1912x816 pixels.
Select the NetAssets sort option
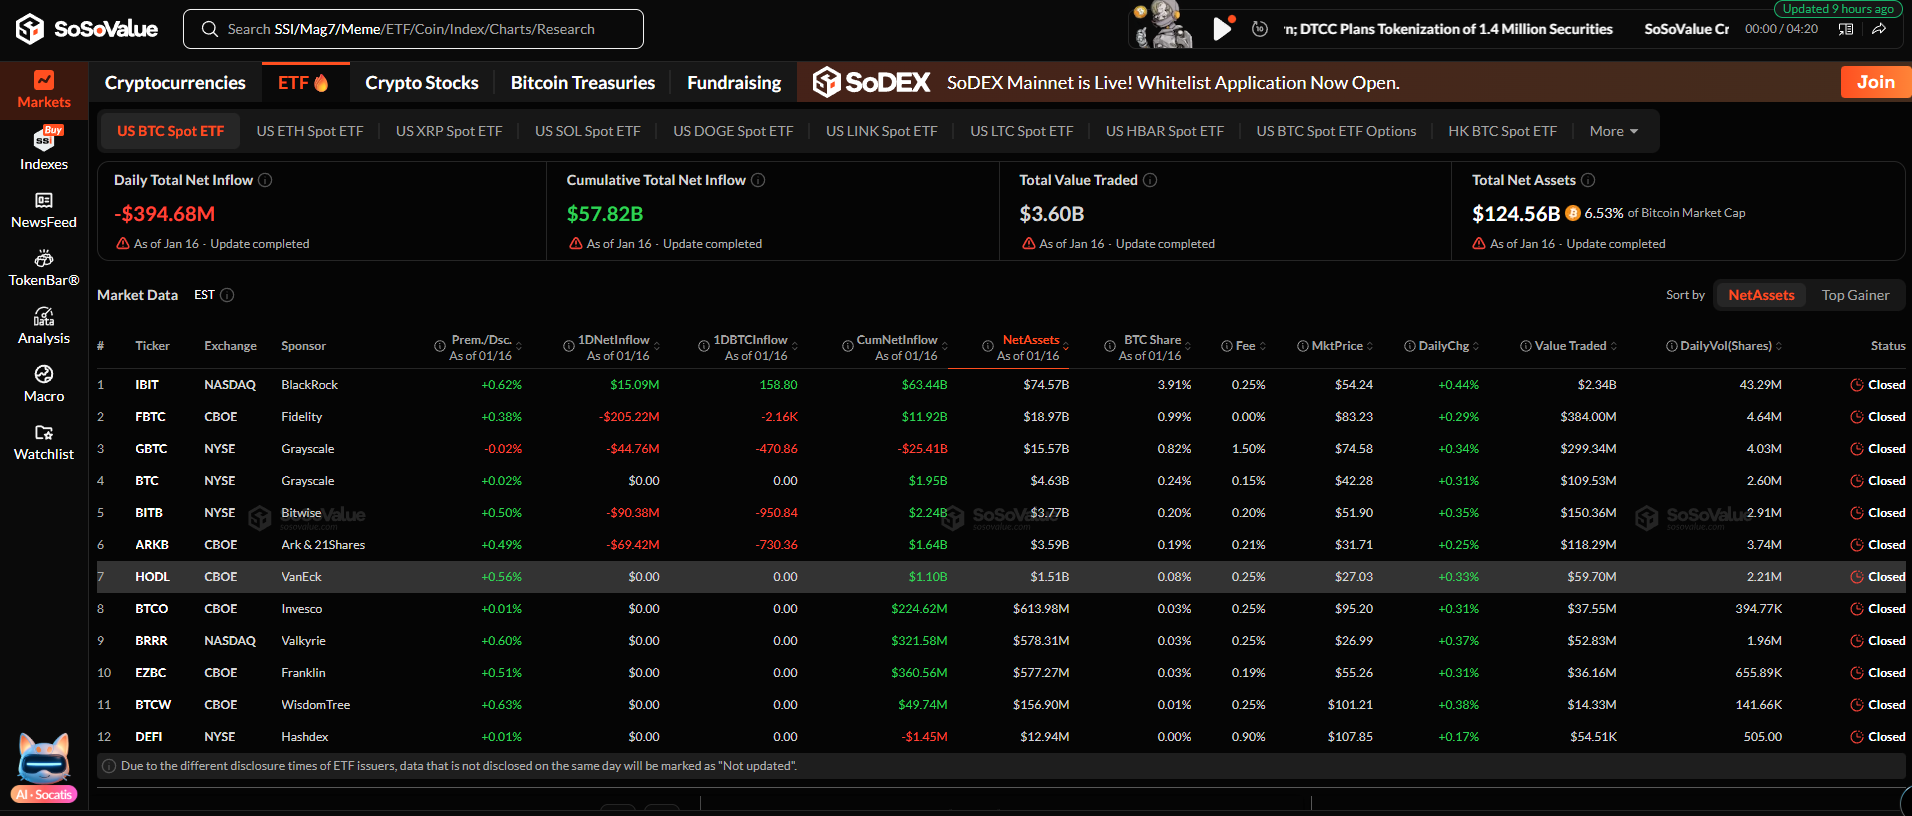coord(1761,295)
